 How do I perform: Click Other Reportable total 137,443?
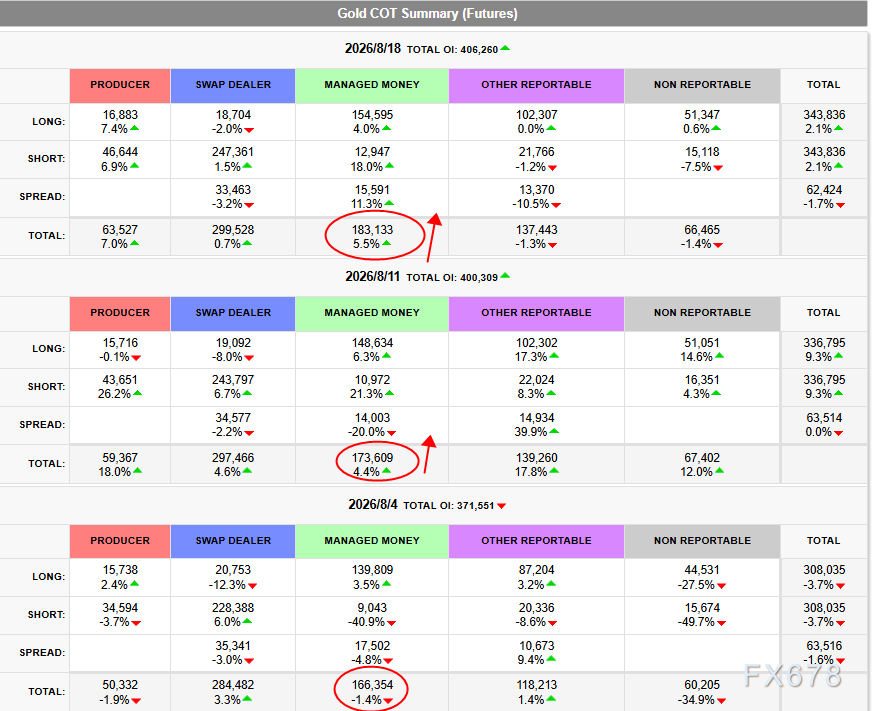pos(536,230)
